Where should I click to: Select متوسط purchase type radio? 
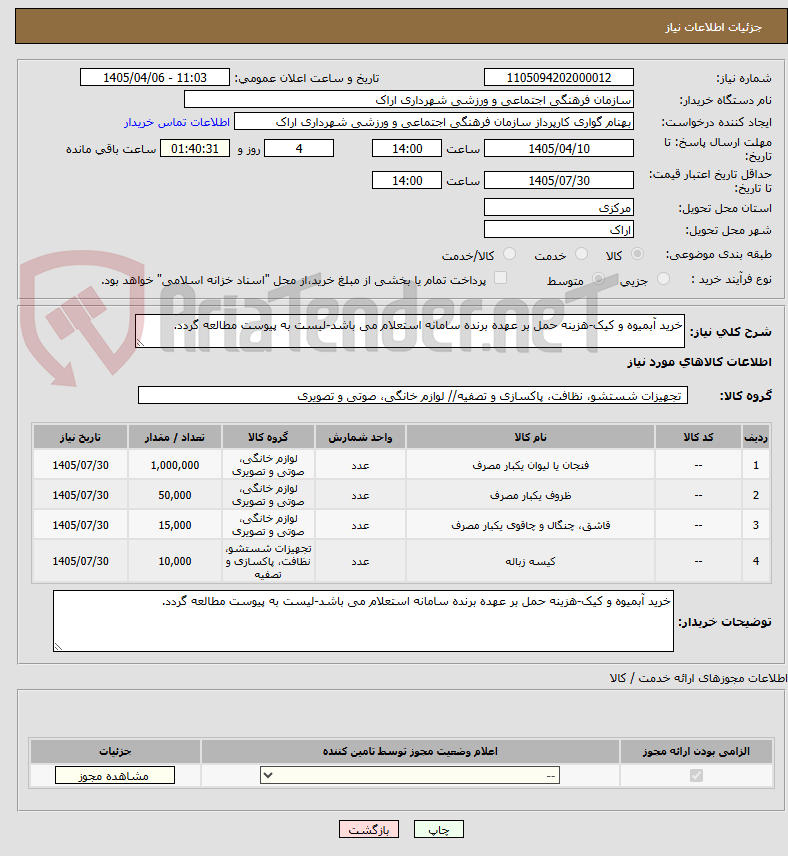tap(598, 279)
